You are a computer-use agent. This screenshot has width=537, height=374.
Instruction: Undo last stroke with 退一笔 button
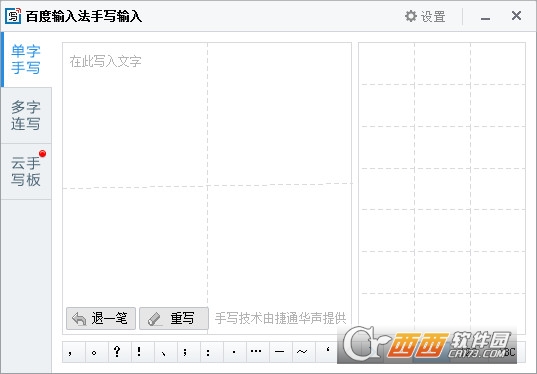[101, 319]
